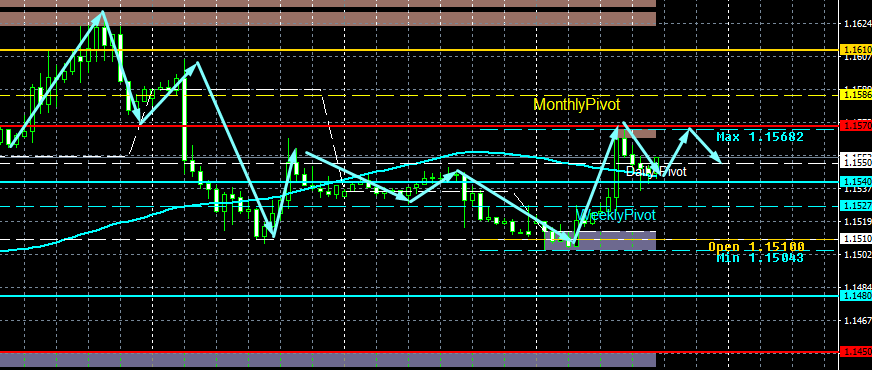Click the 1.1467 axis value
This screenshot has height=370, width=872.
[x=858, y=320]
